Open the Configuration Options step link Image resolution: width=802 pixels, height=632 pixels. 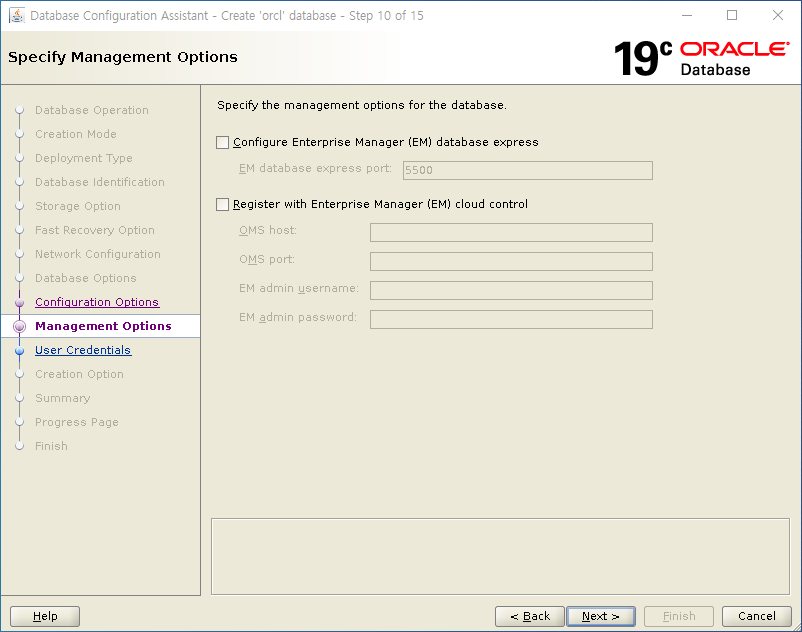97,302
